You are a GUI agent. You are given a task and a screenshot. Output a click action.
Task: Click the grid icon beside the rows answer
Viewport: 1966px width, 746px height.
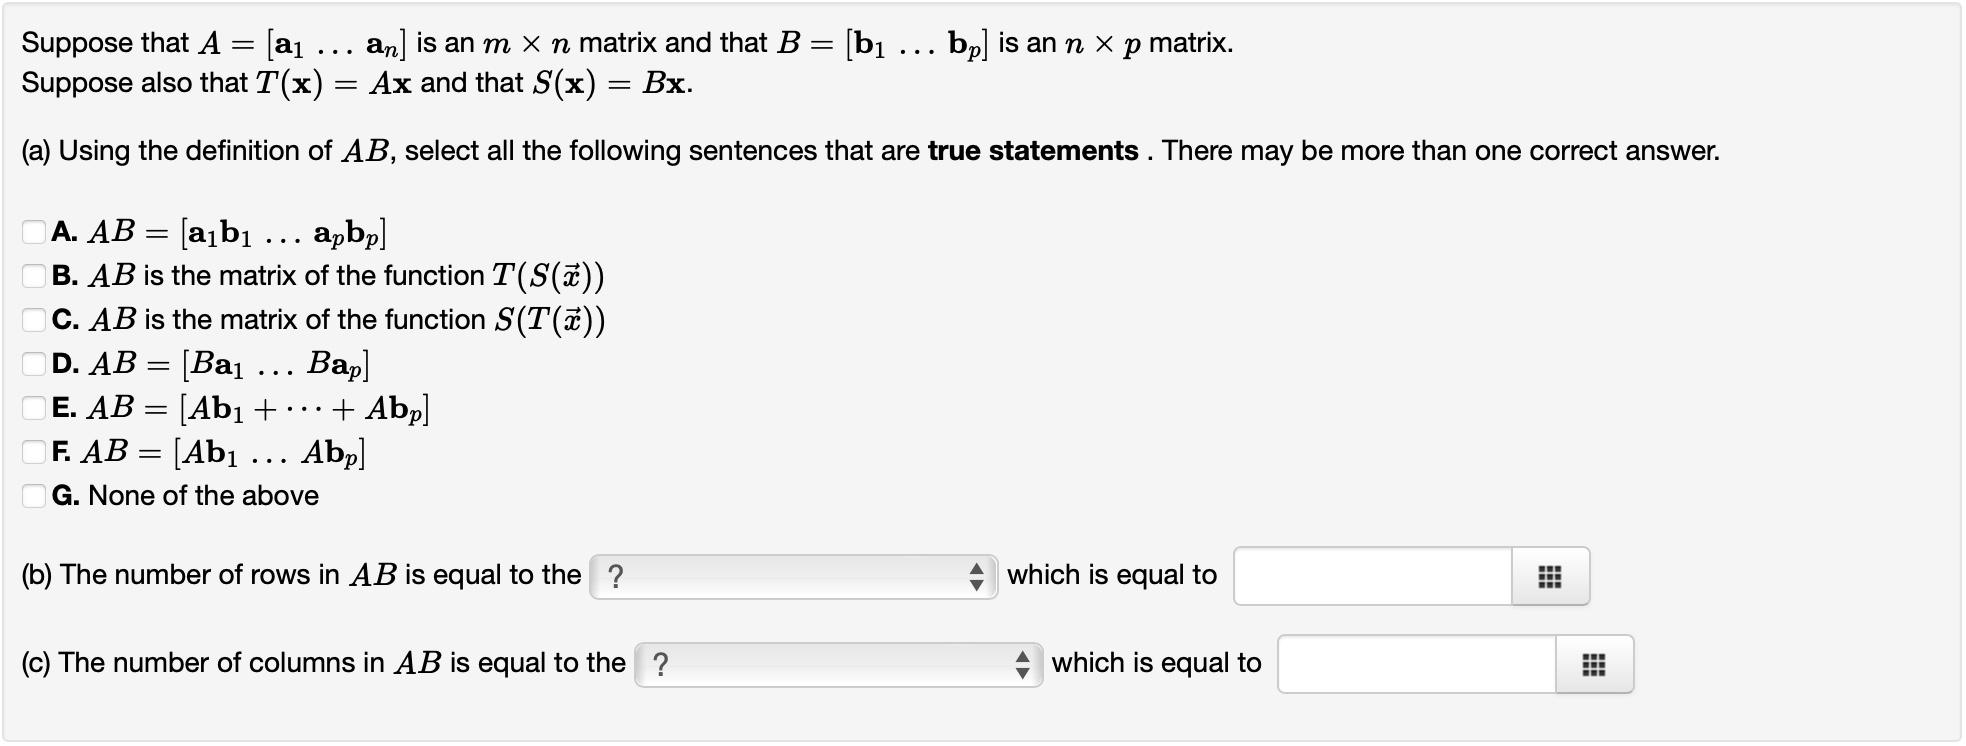coord(1549,577)
